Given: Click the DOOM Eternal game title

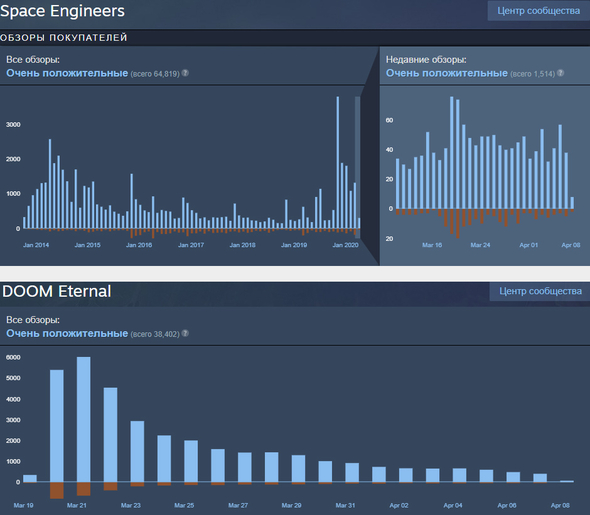Looking at the screenshot, I should coord(56,292).
